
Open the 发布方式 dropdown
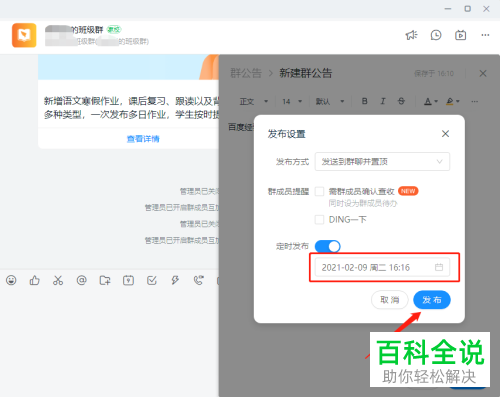coord(382,162)
